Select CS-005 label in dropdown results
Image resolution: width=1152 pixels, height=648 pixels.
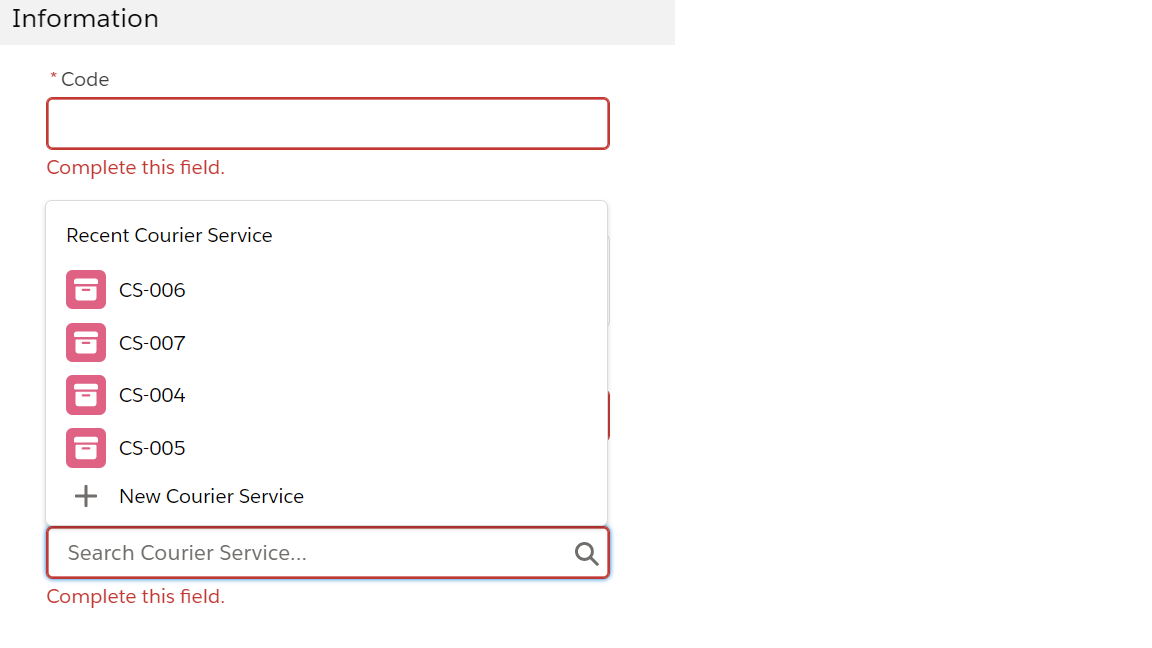[152, 448]
